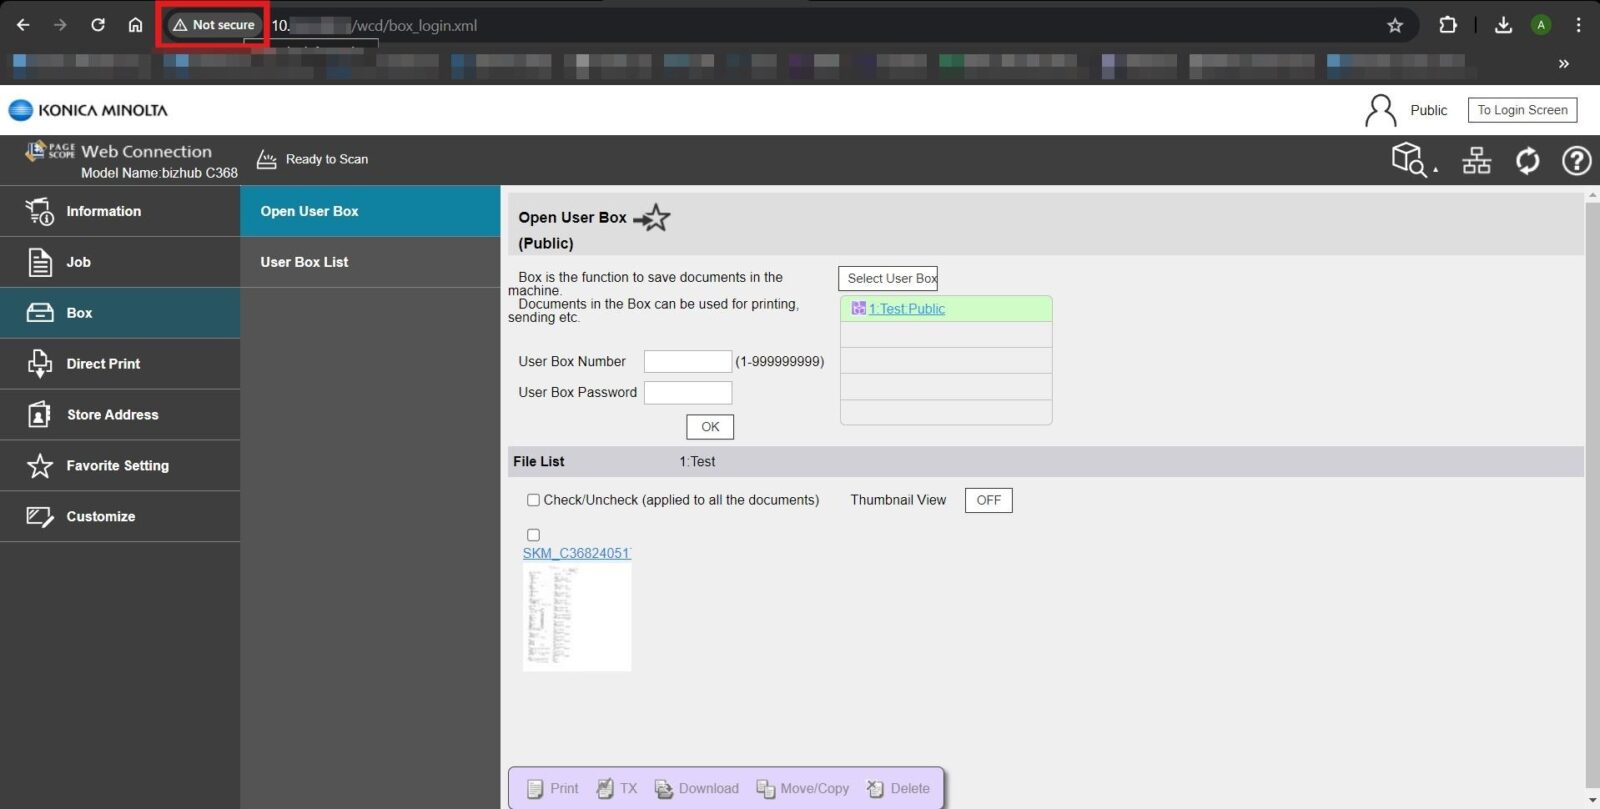This screenshot has height=809, width=1600.
Task: Click the favorite star icon beside Open User Box
Action: point(653,217)
